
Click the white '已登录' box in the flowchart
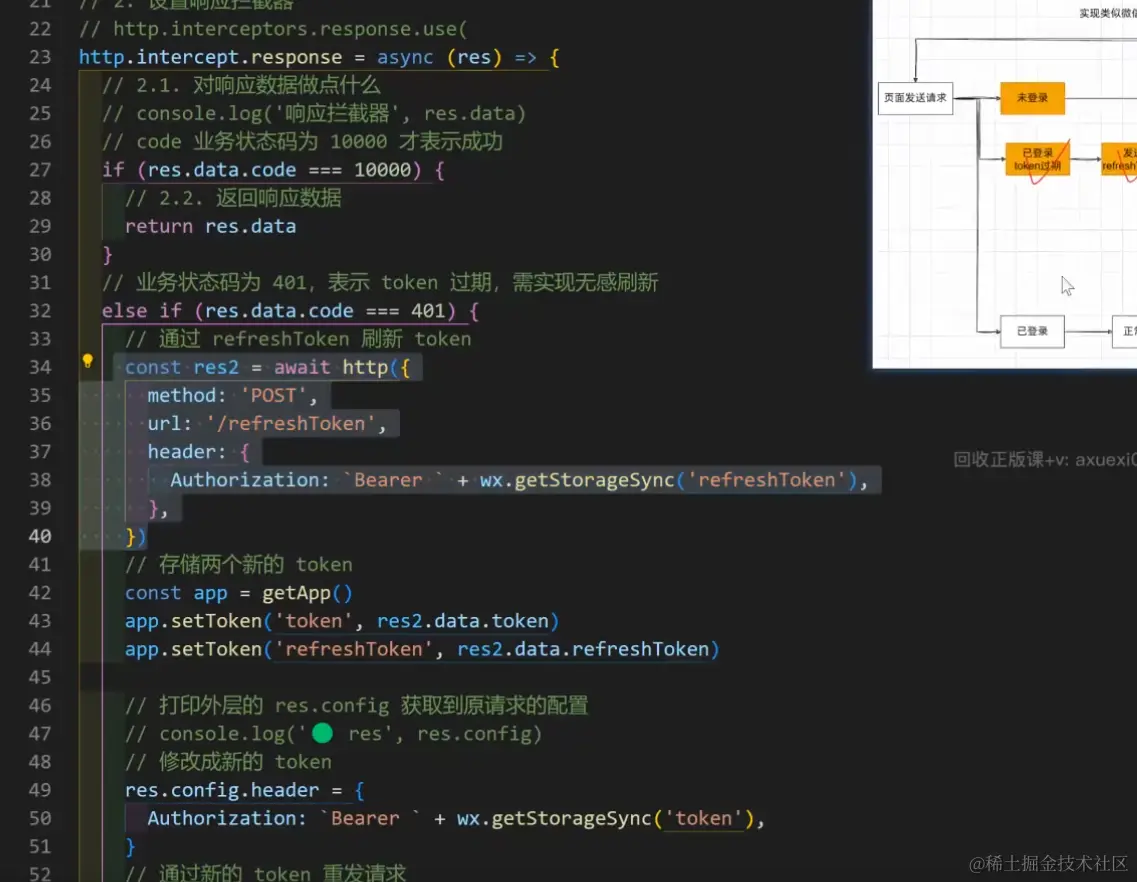(1032, 331)
